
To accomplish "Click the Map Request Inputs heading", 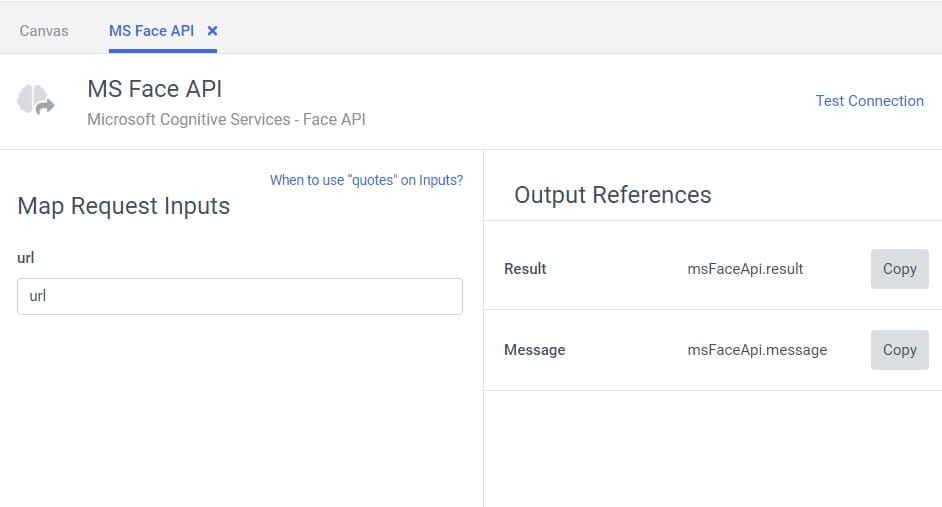I will 124,206.
